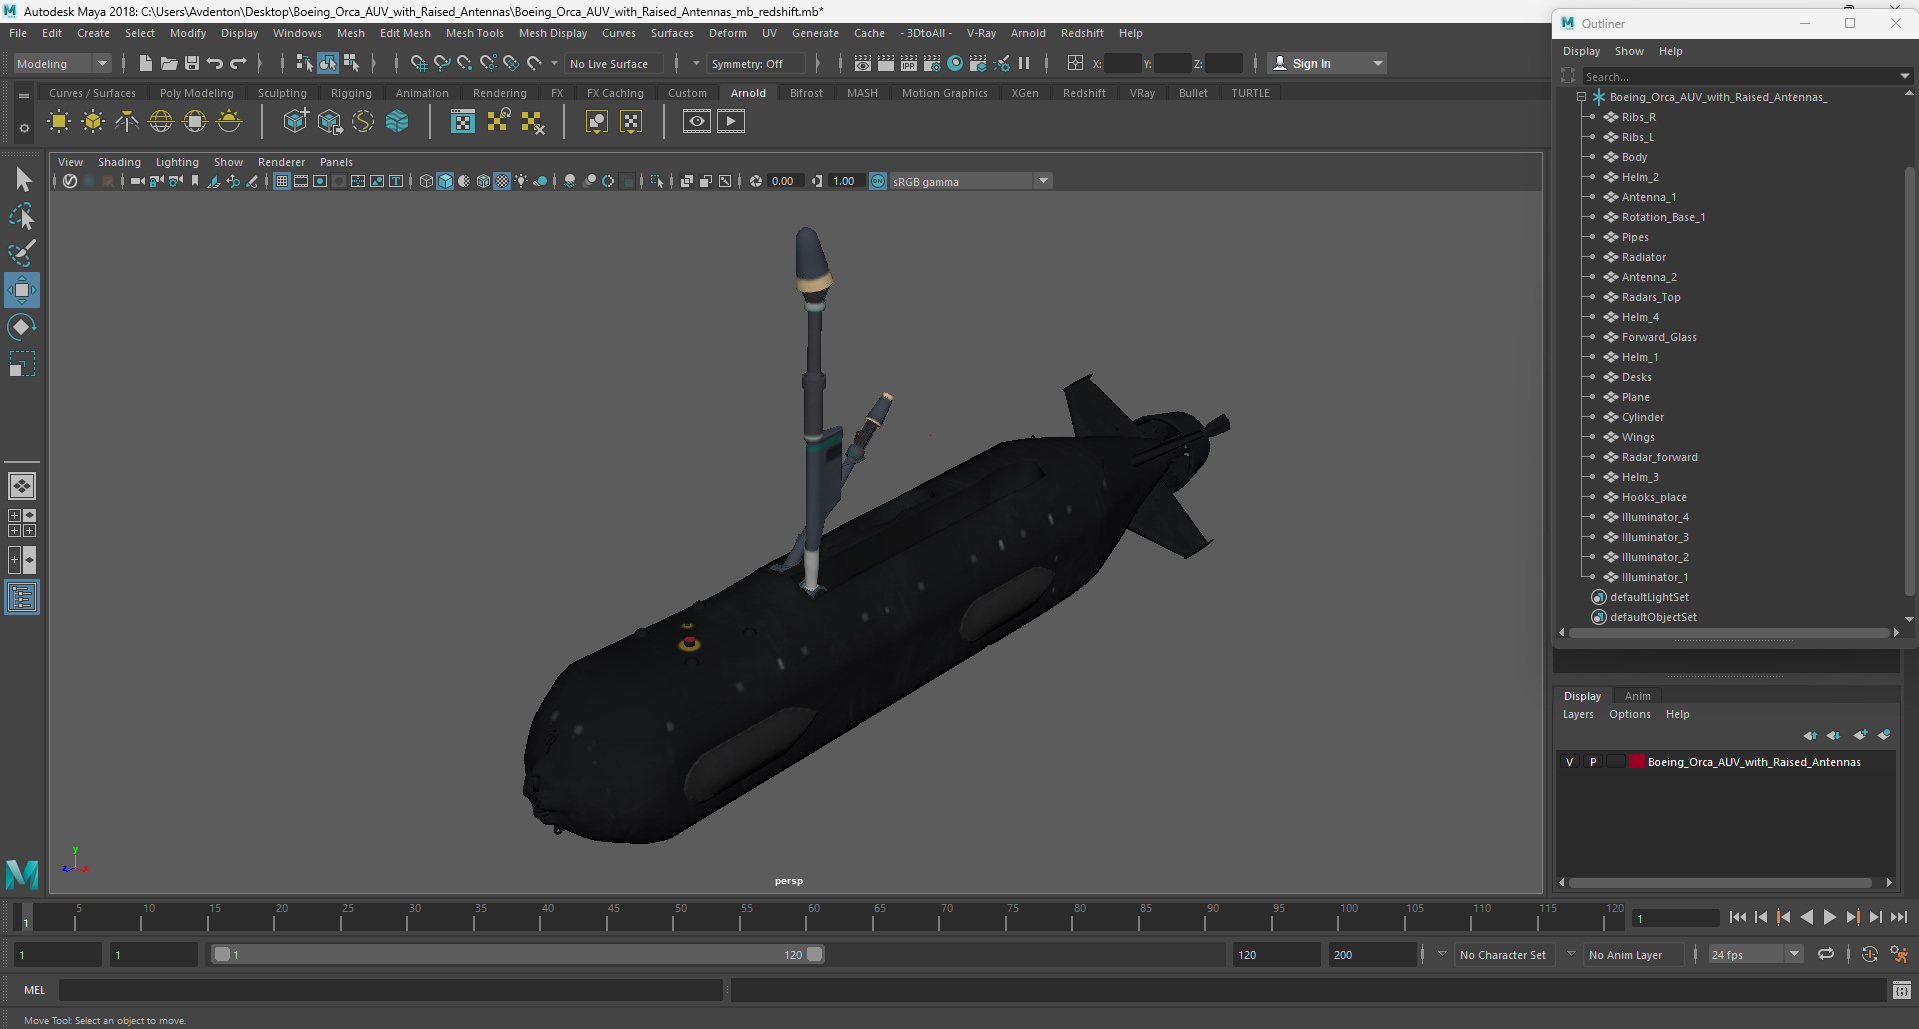Toggle viewport grid display
1919x1029 pixels.
point(282,181)
